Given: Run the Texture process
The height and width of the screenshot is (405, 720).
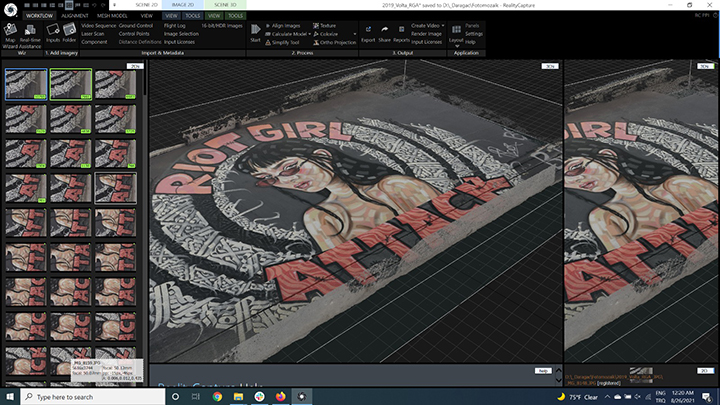Looking at the screenshot, I should pos(324,26).
